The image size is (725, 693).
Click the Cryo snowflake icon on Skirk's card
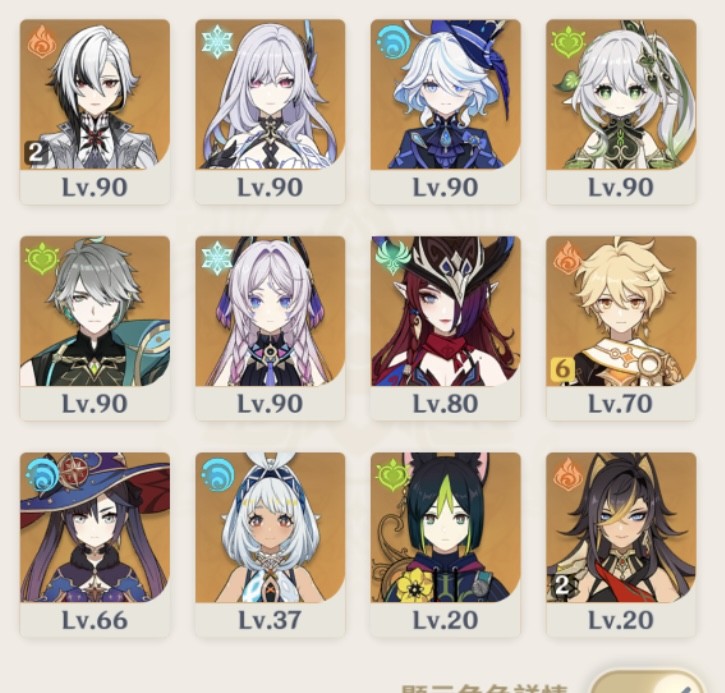217,41
